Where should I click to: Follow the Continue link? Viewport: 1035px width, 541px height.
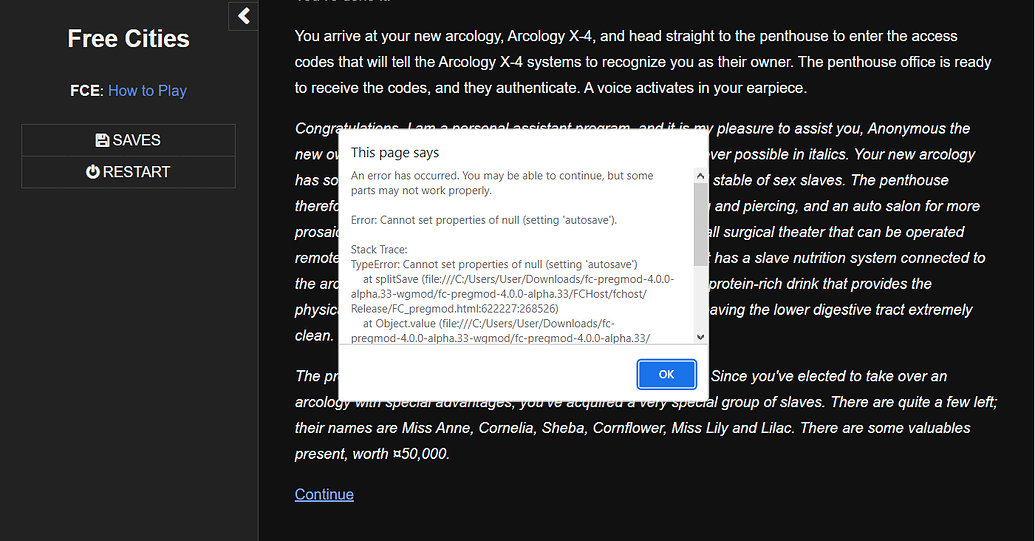tap(324, 494)
